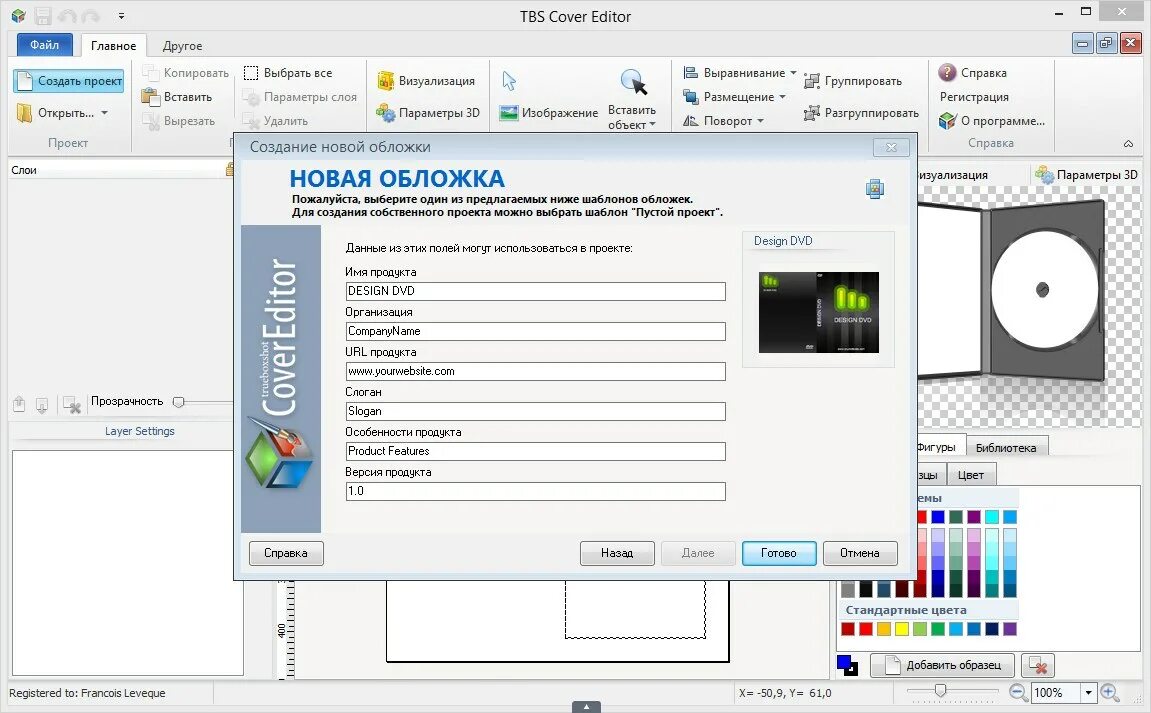
Task: Open Параметры слоя in the ribbon
Action: pyautogui.click(x=299, y=97)
